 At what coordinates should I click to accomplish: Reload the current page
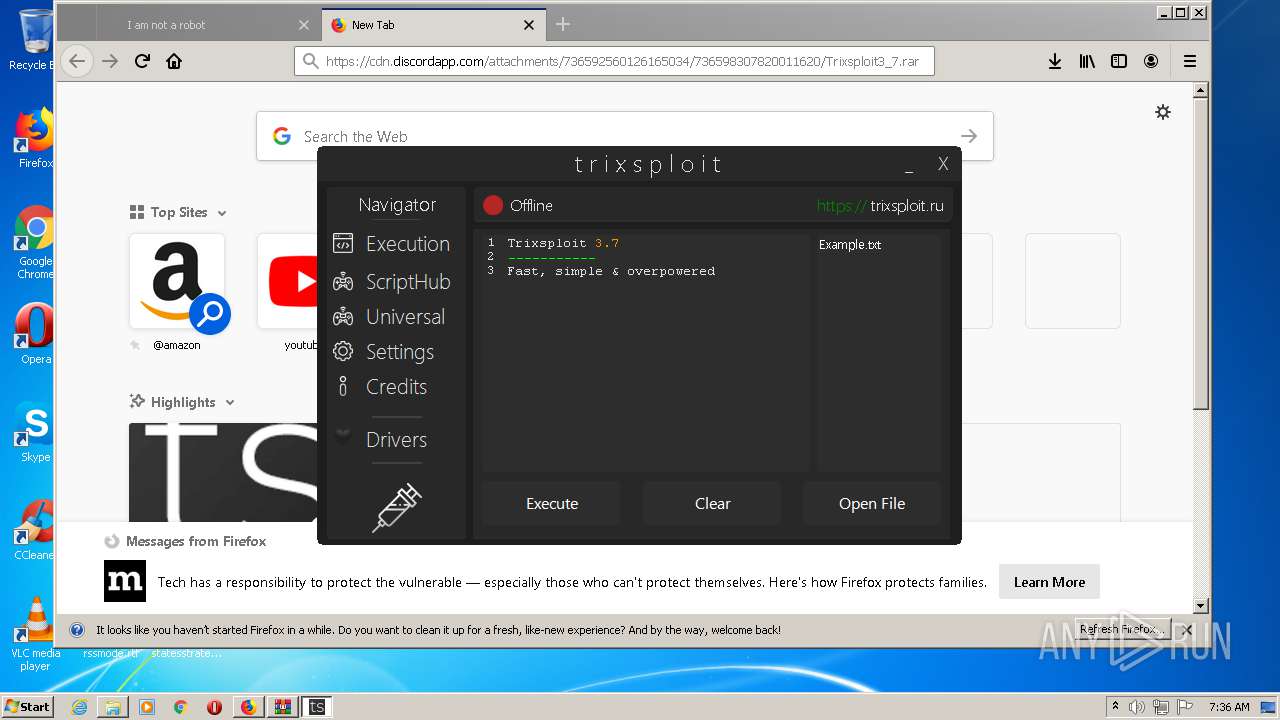pyautogui.click(x=142, y=61)
